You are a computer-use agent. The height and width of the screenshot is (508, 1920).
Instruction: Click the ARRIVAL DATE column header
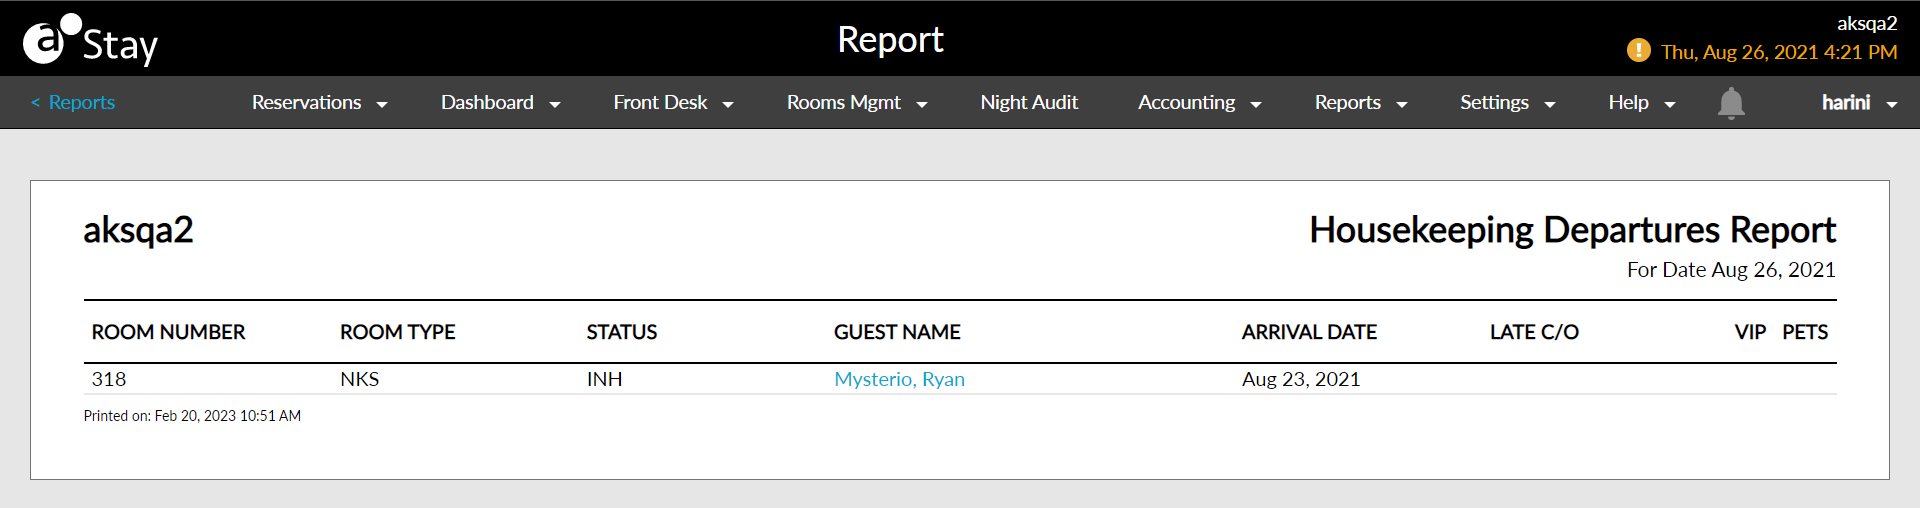(x=1309, y=332)
